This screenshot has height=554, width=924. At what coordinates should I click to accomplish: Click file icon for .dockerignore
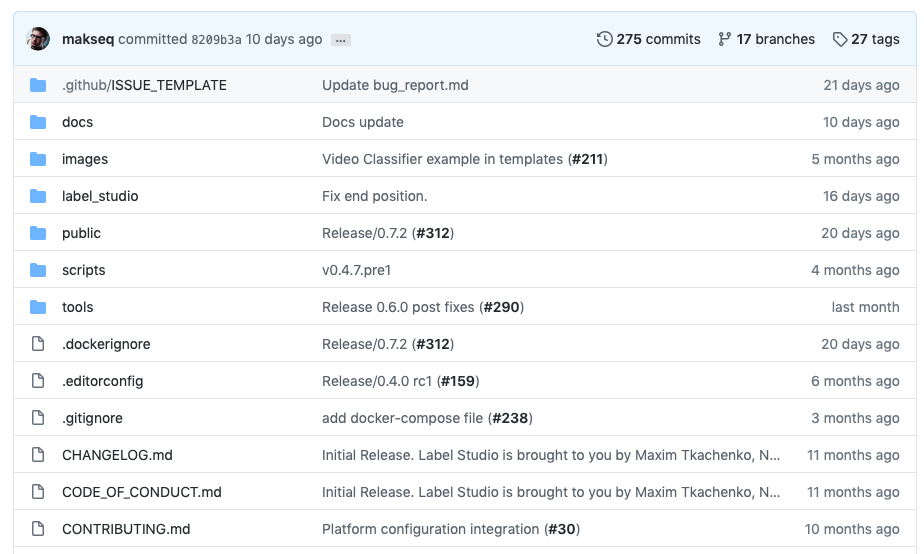coord(38,344)
